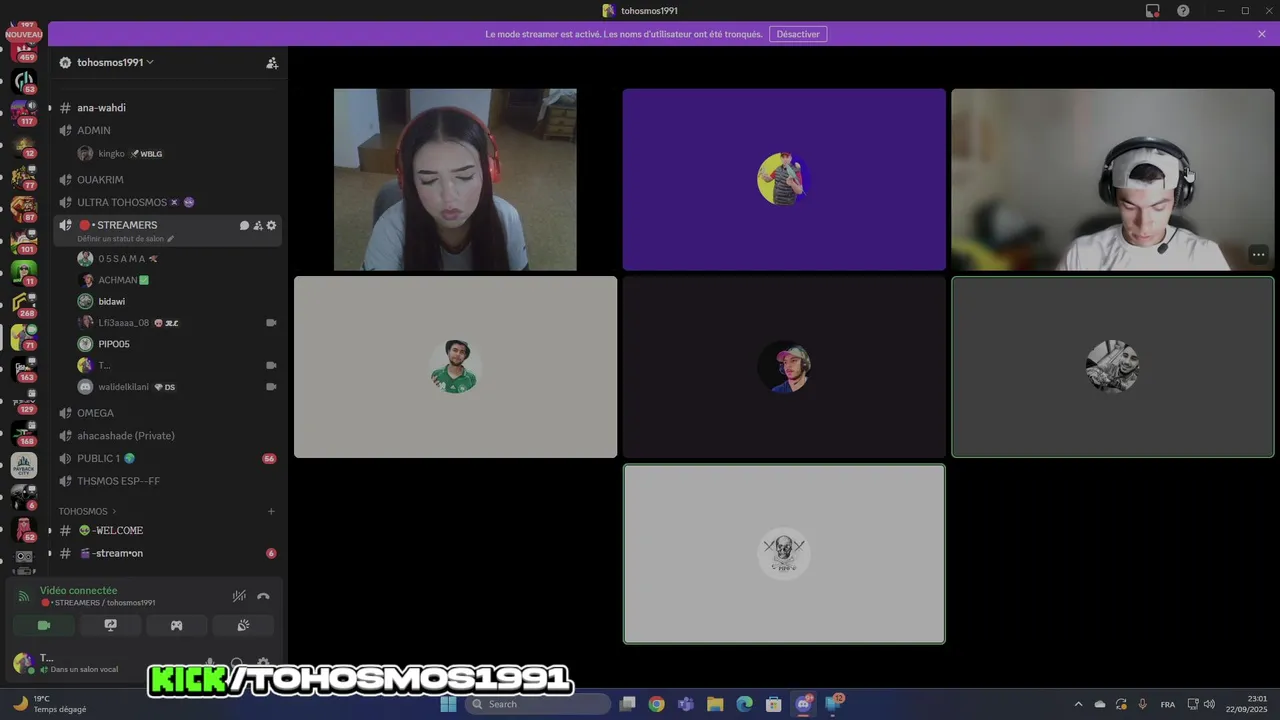
Task: Click gray tile with black-white photo avatar
Action: point(1113,367)
